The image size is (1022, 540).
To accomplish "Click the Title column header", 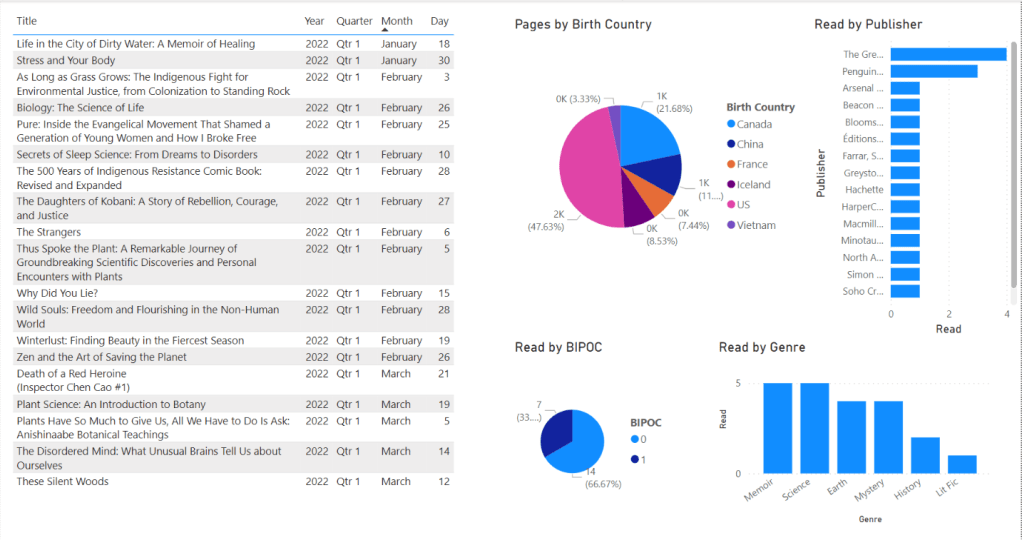I will point(27,21).
